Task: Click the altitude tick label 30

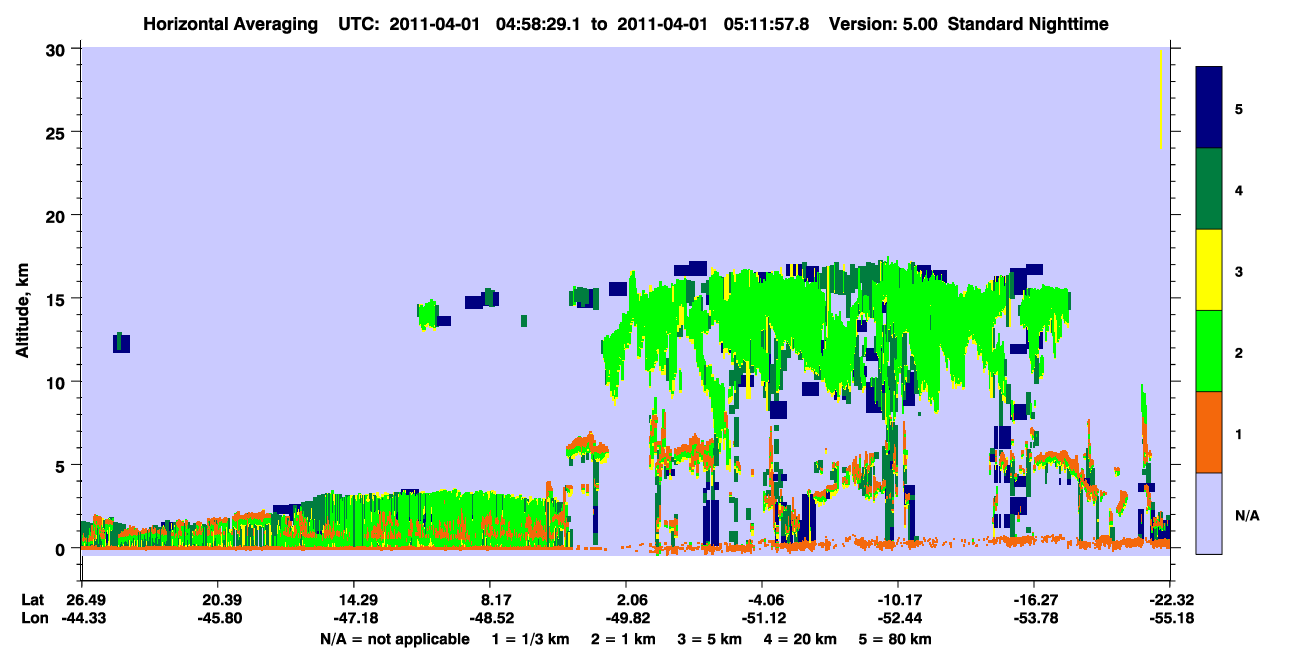Action: [x=57, y=49]
